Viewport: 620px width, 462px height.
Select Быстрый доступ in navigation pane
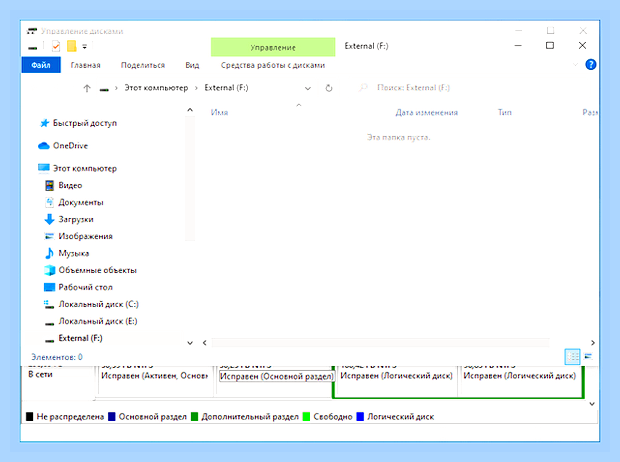tap(85, 123)
